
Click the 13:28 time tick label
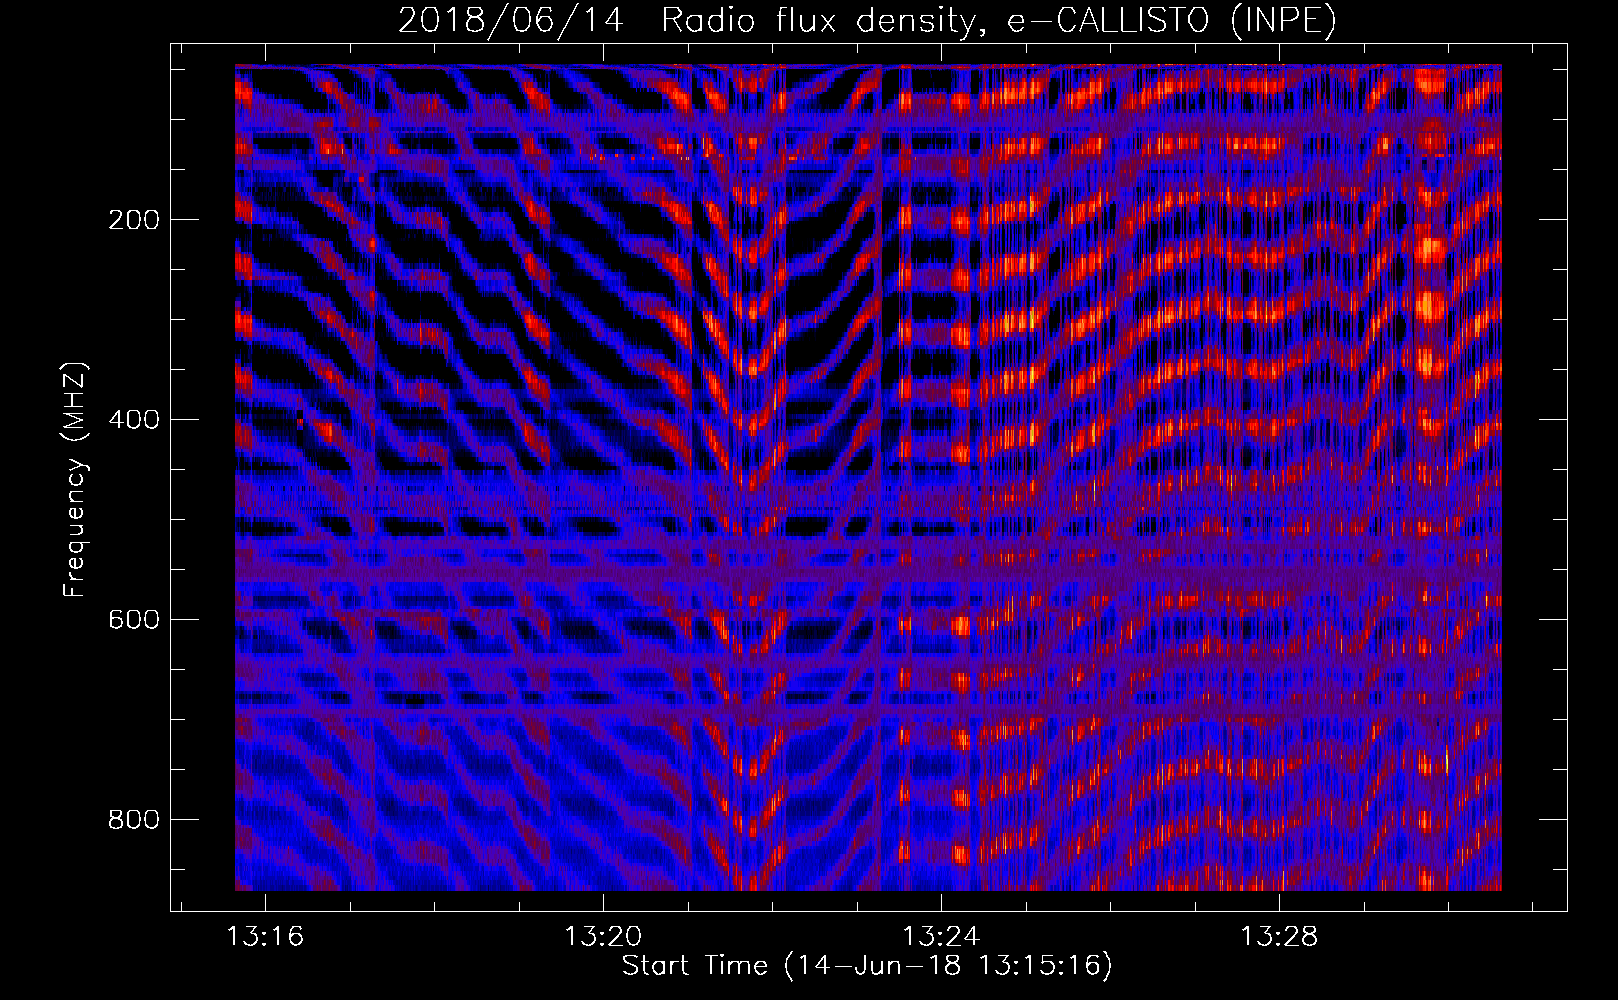point(1279,937)
